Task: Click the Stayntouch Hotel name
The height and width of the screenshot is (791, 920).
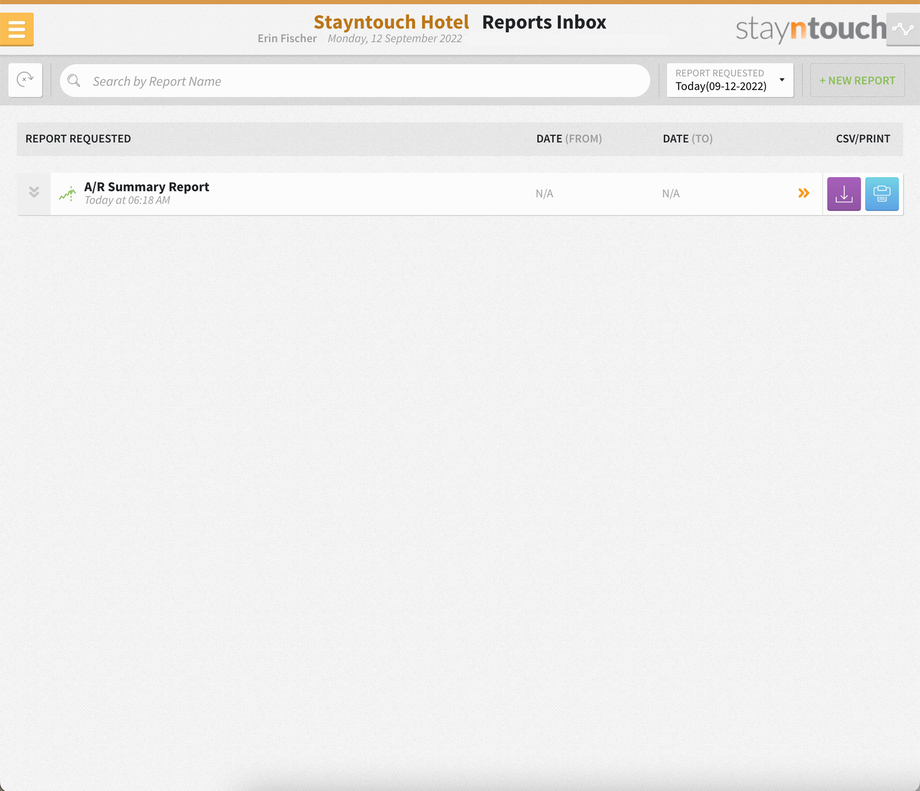Action: [391, 22]
